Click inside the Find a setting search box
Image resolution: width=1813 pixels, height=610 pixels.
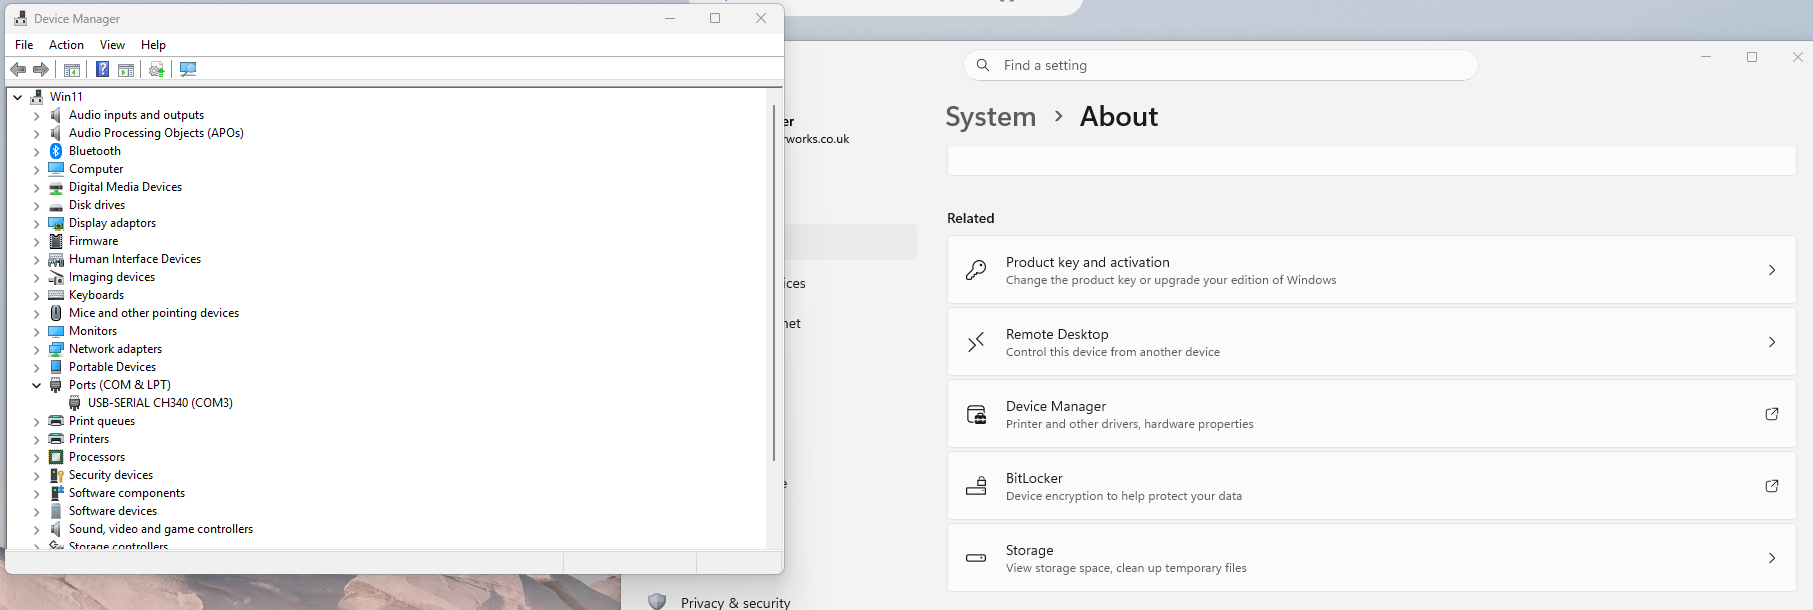pyautogui.click(x=1220, y=65)
